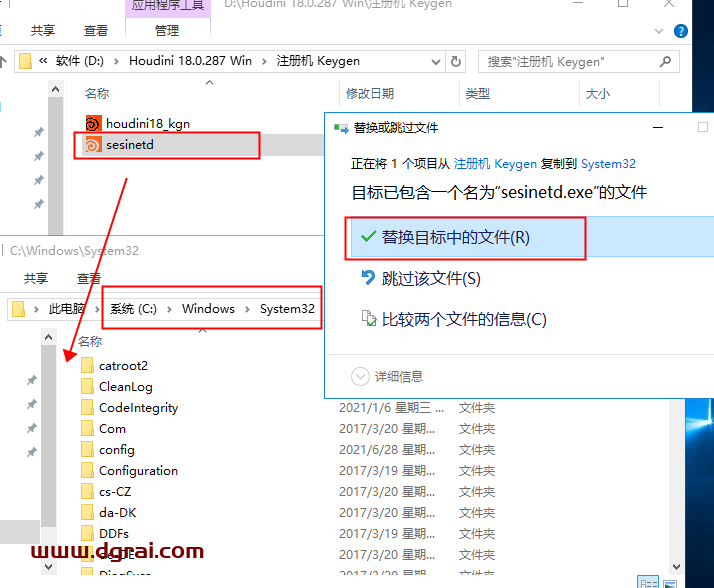Viewport: 714px width, 588px height.
Task: Select the Com folder icon
Action: [x=87, y=428]
